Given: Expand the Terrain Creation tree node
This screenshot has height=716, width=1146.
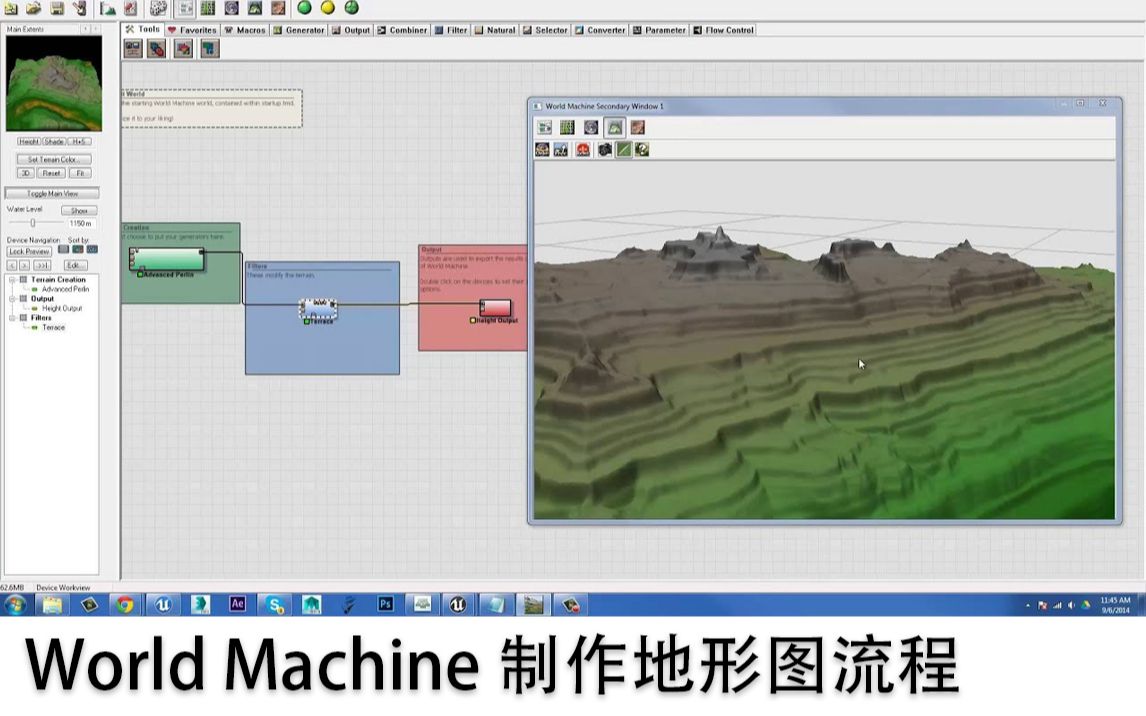Looking at the screenshot, I should pyautogui.click(x=10, y=279).
